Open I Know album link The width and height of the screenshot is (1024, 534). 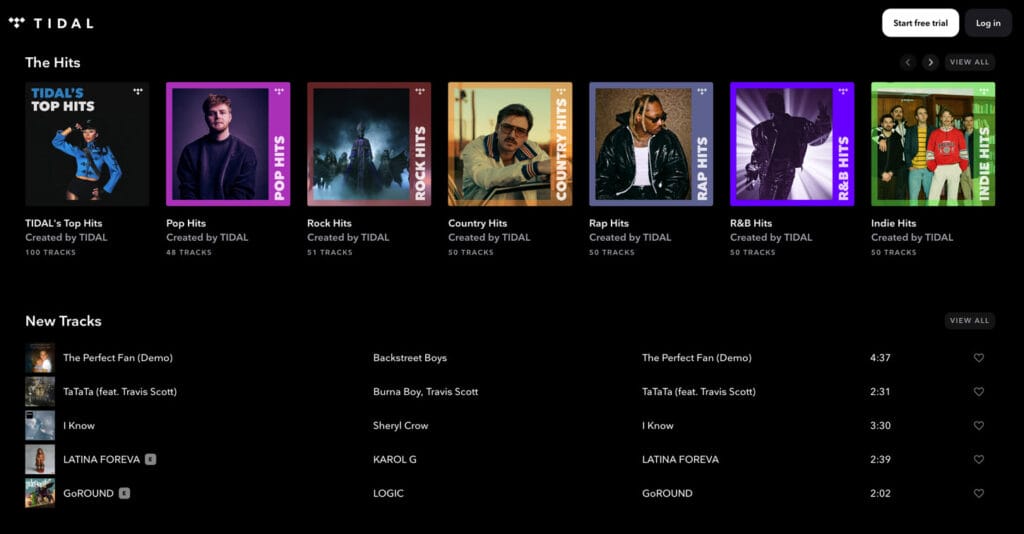coord(658,426)
